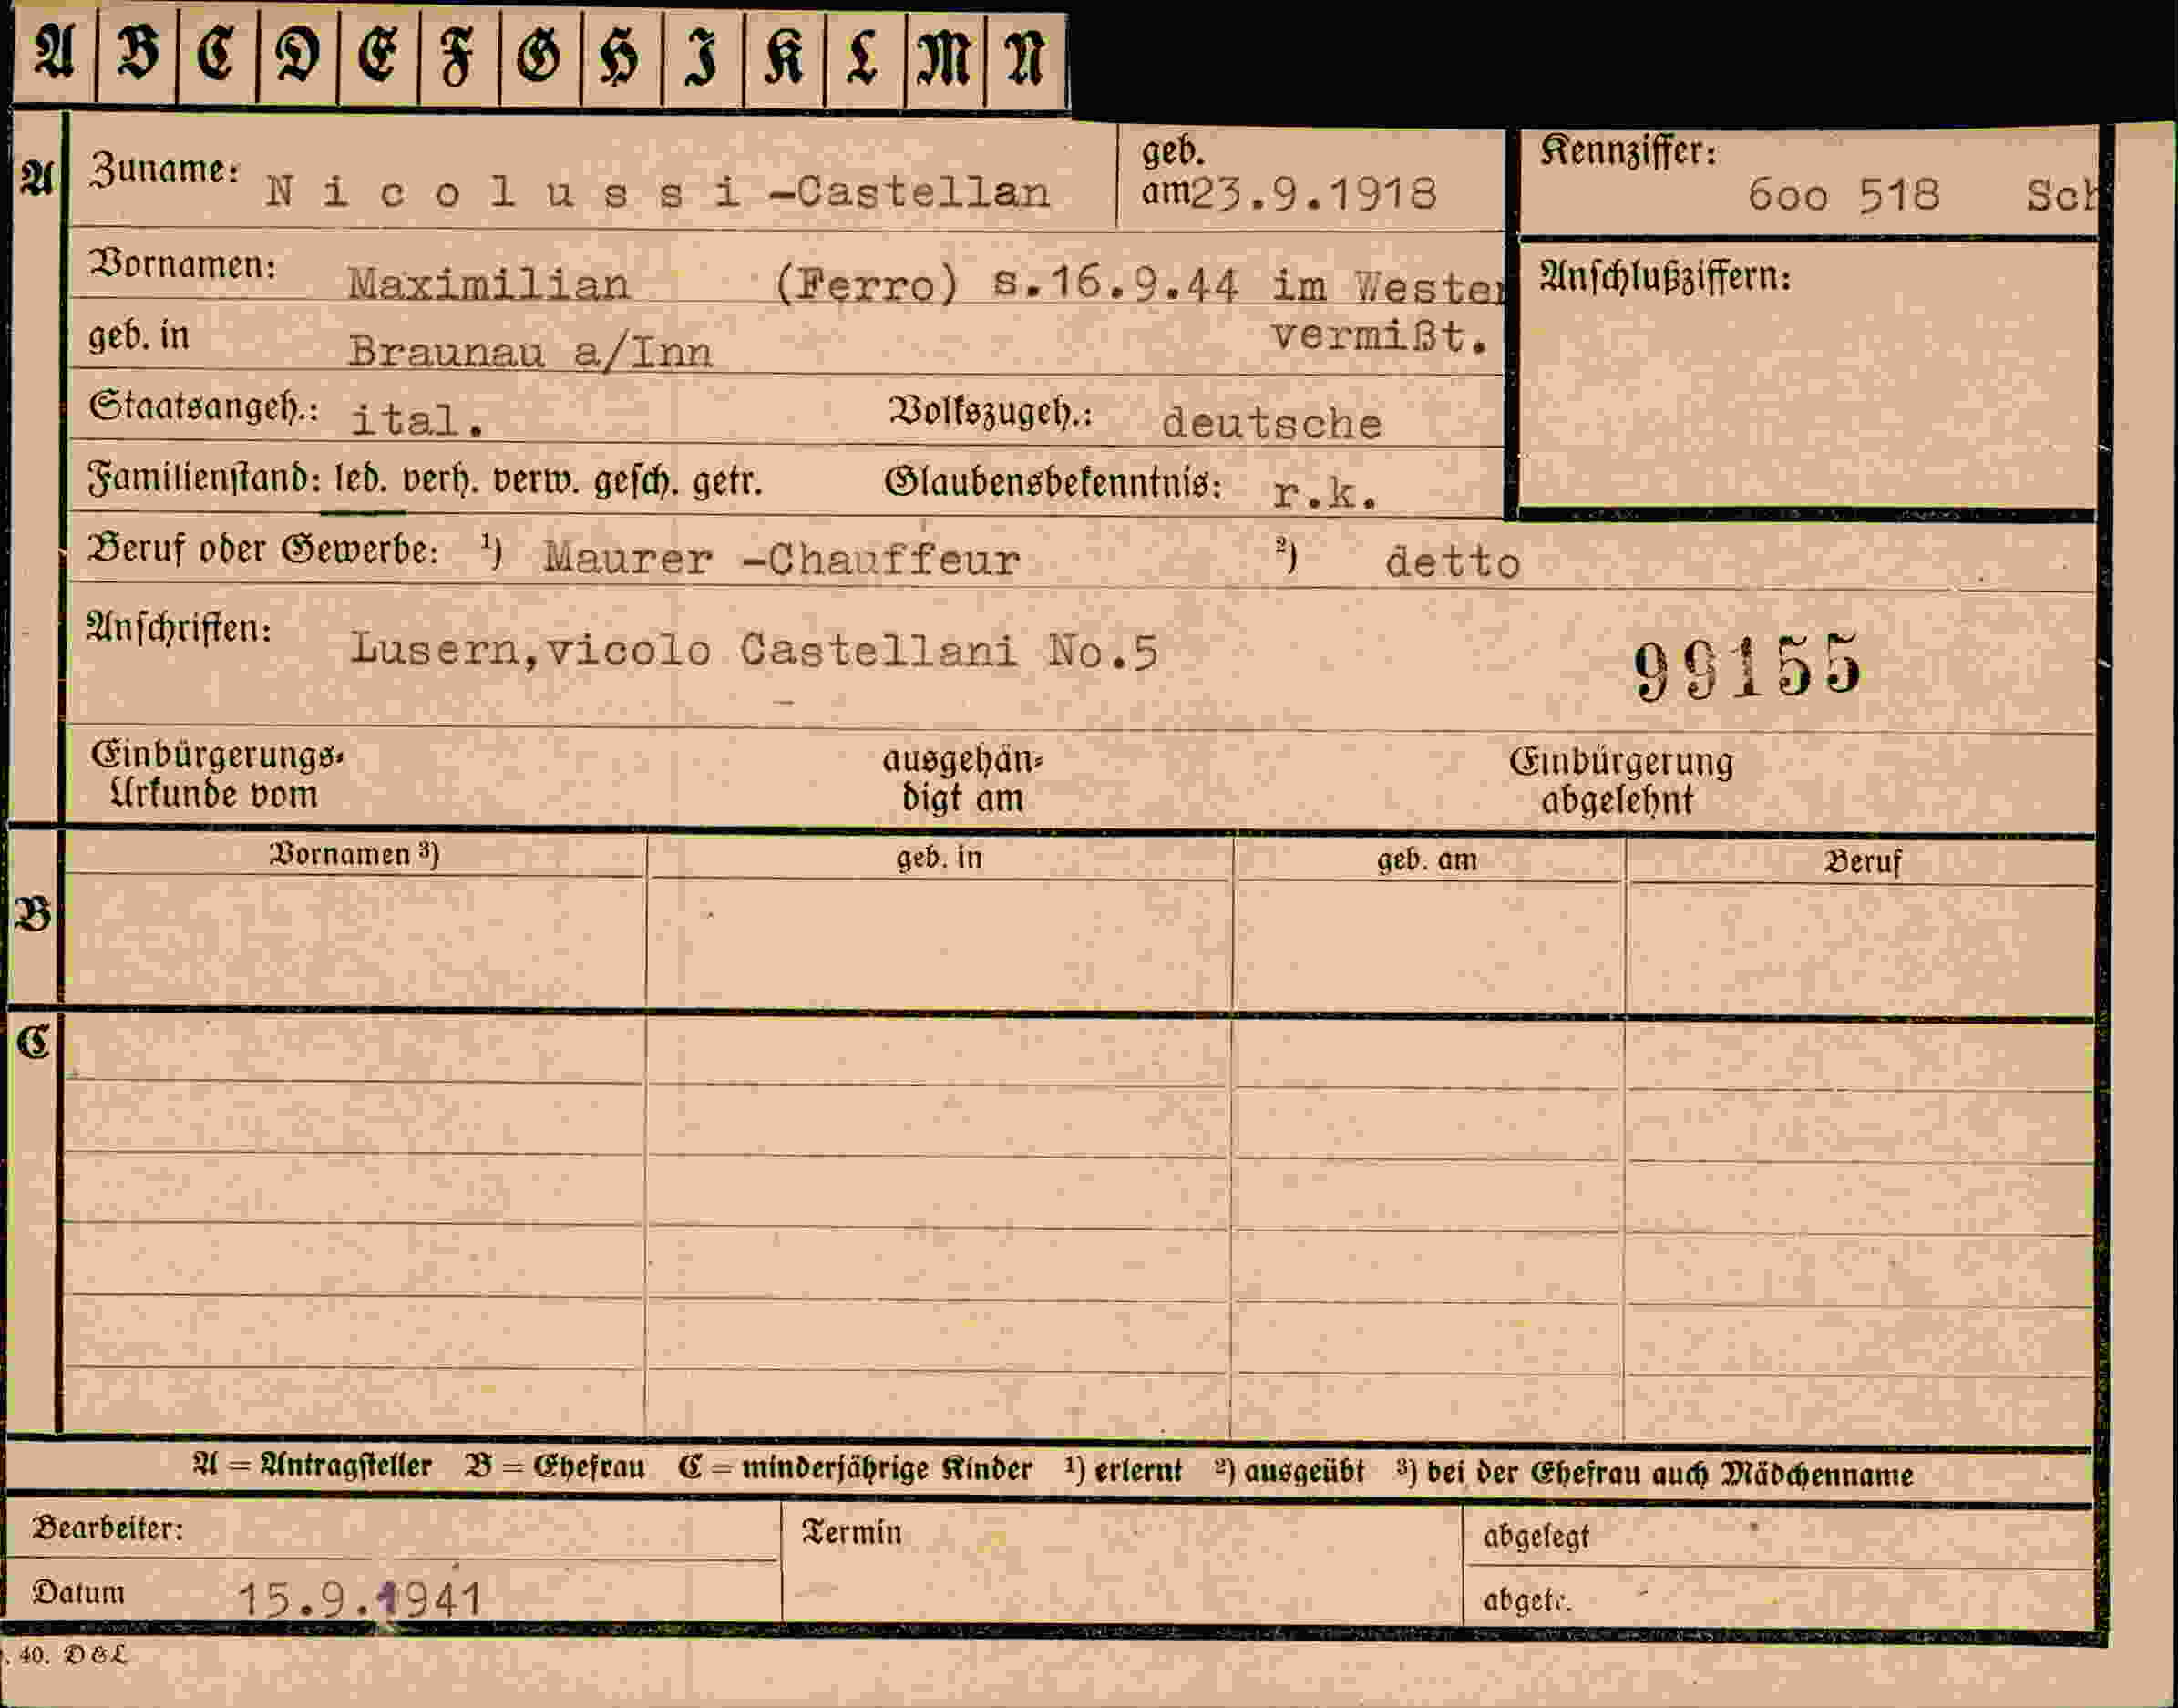This screenshot has height=1708, width=2178.
Task: Click the note 's.16.9.44'
Action: click(1116, 283)
